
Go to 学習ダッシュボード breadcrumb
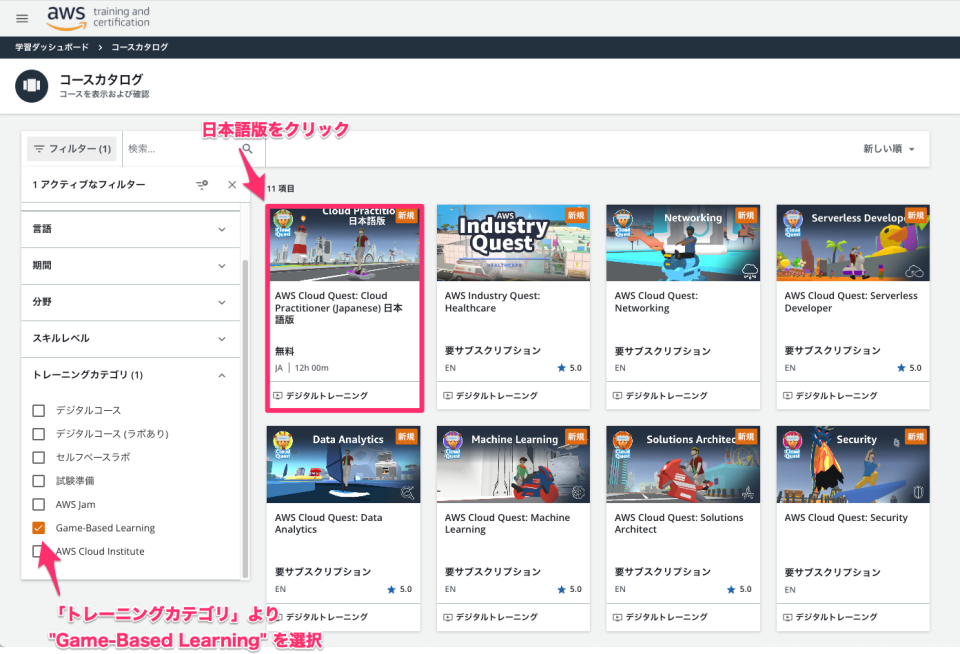(x=52, y=47)
